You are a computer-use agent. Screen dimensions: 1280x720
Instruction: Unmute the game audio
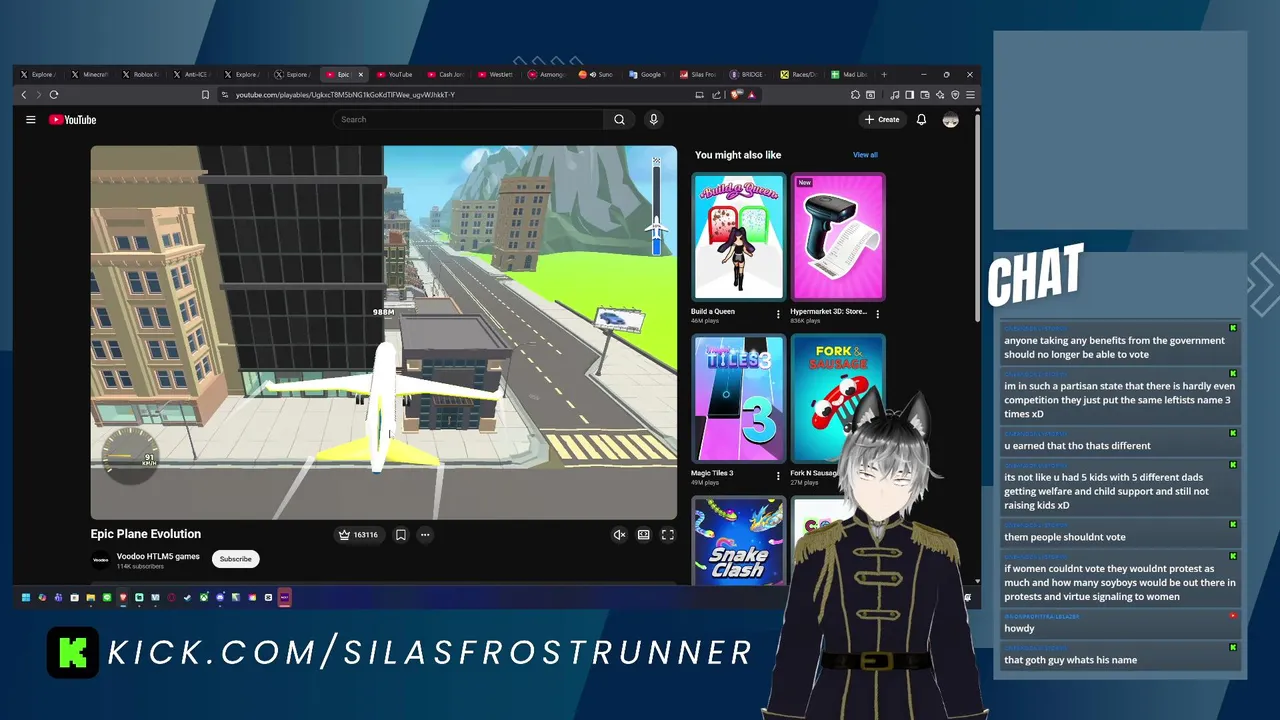[619, 535]
